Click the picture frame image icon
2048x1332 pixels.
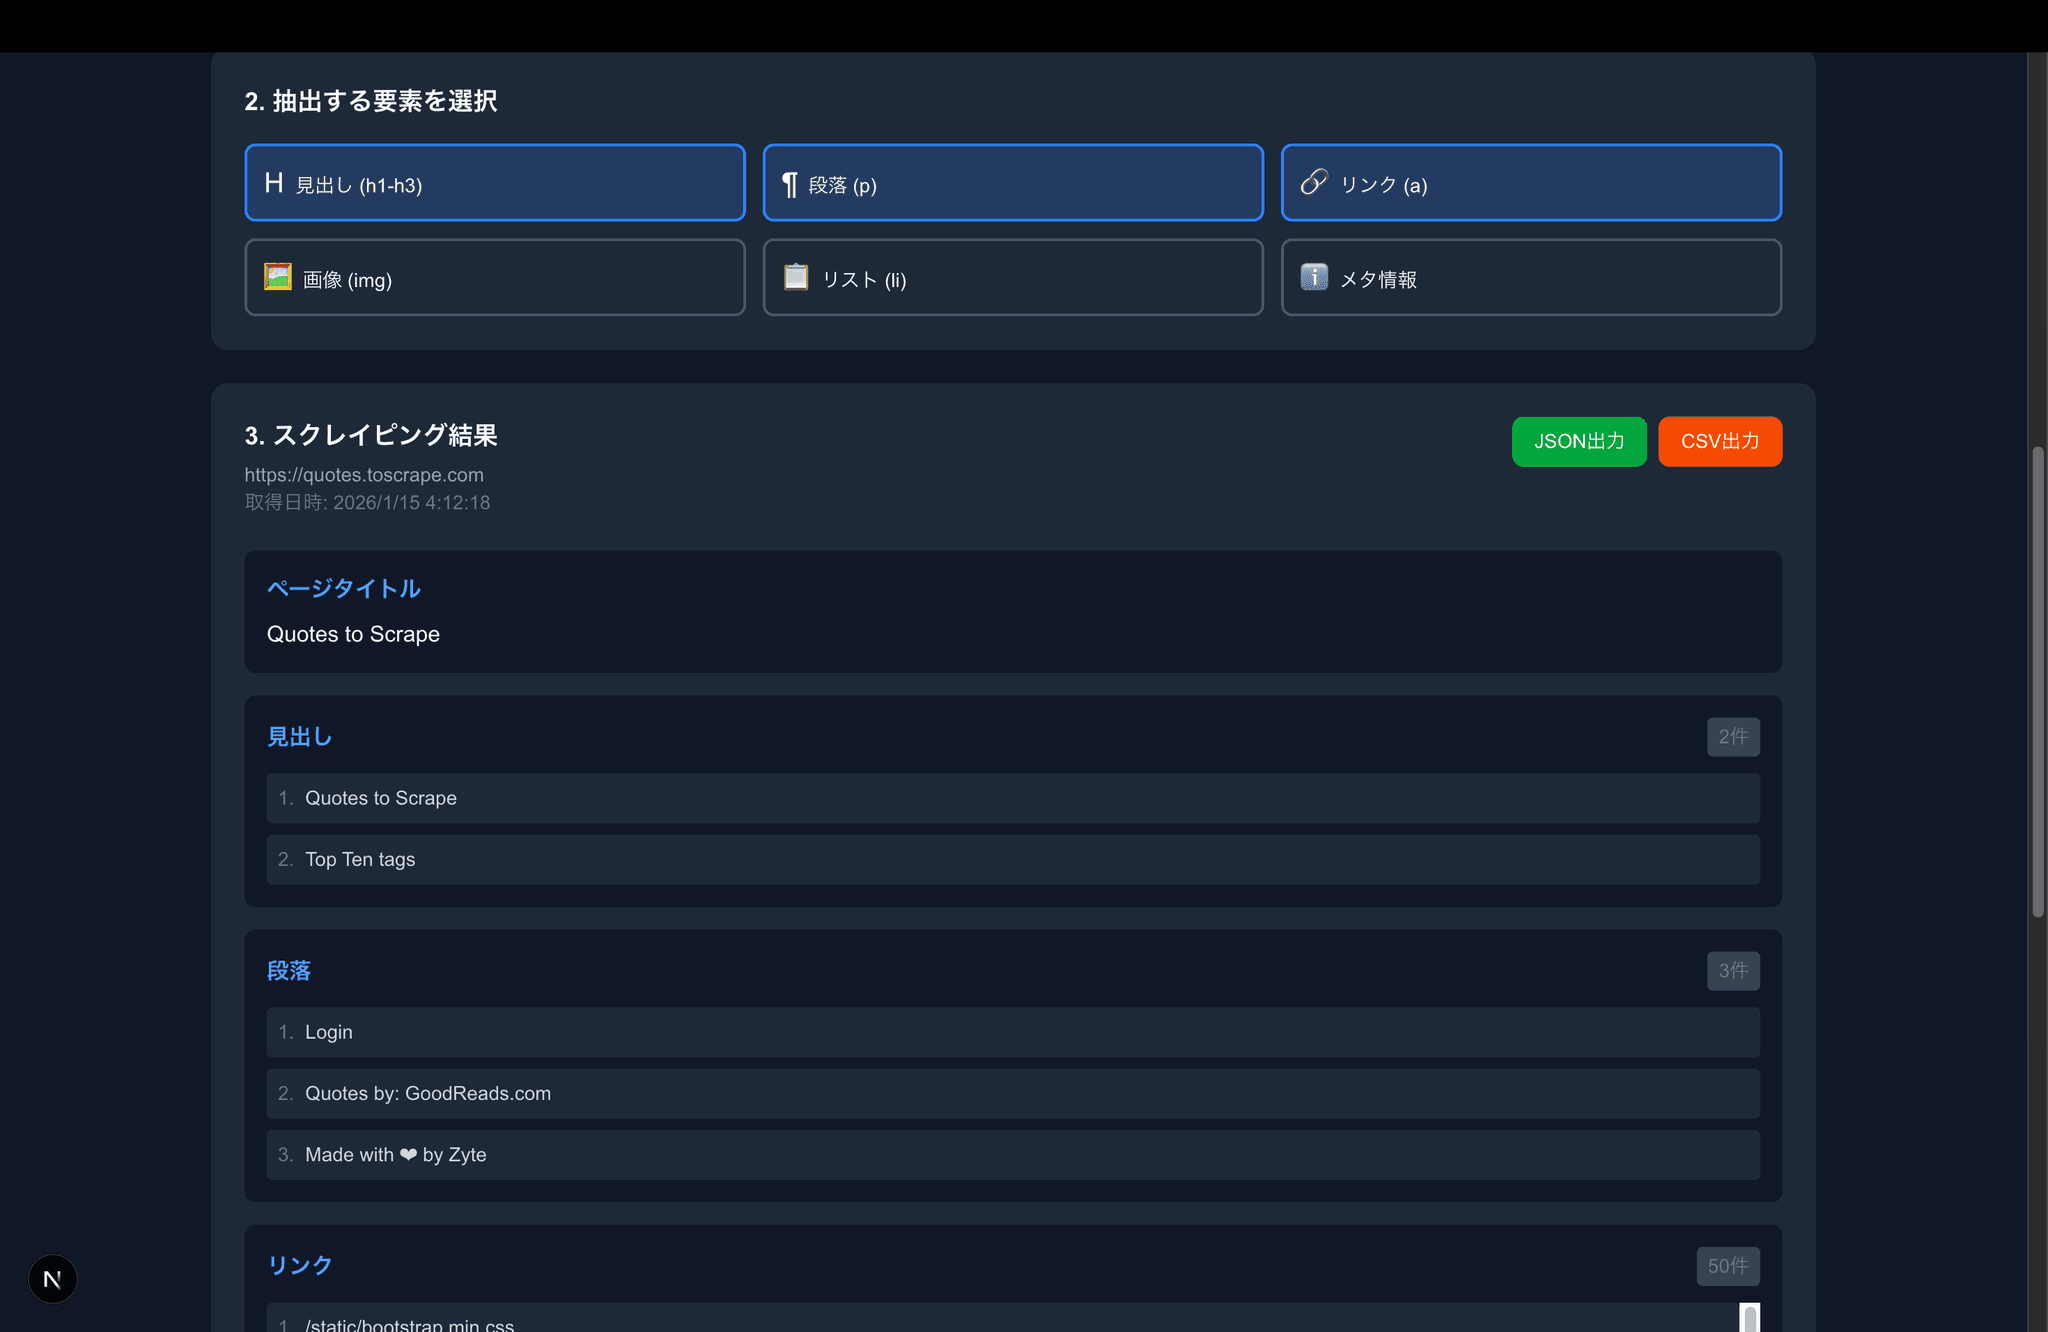(x=278, y=277)
